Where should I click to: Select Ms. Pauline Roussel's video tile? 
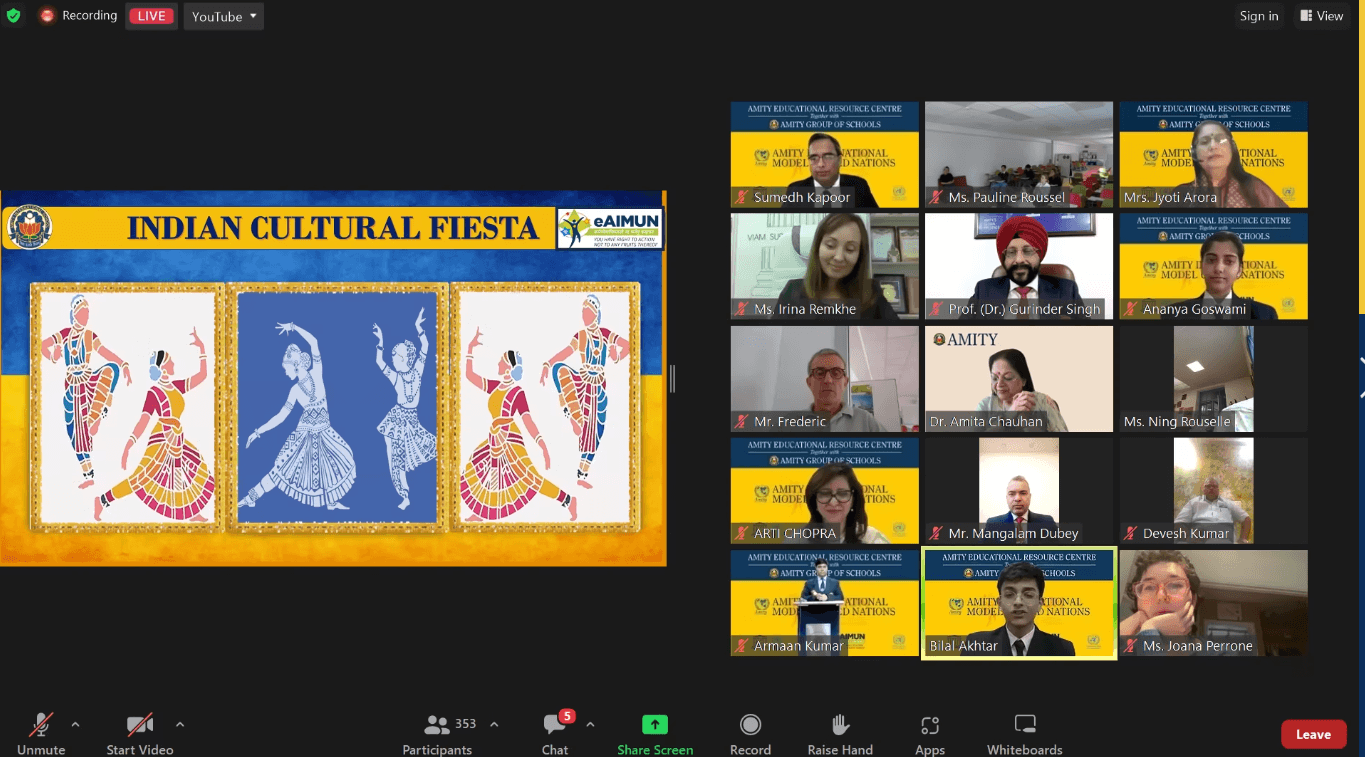click(1019, 154)
